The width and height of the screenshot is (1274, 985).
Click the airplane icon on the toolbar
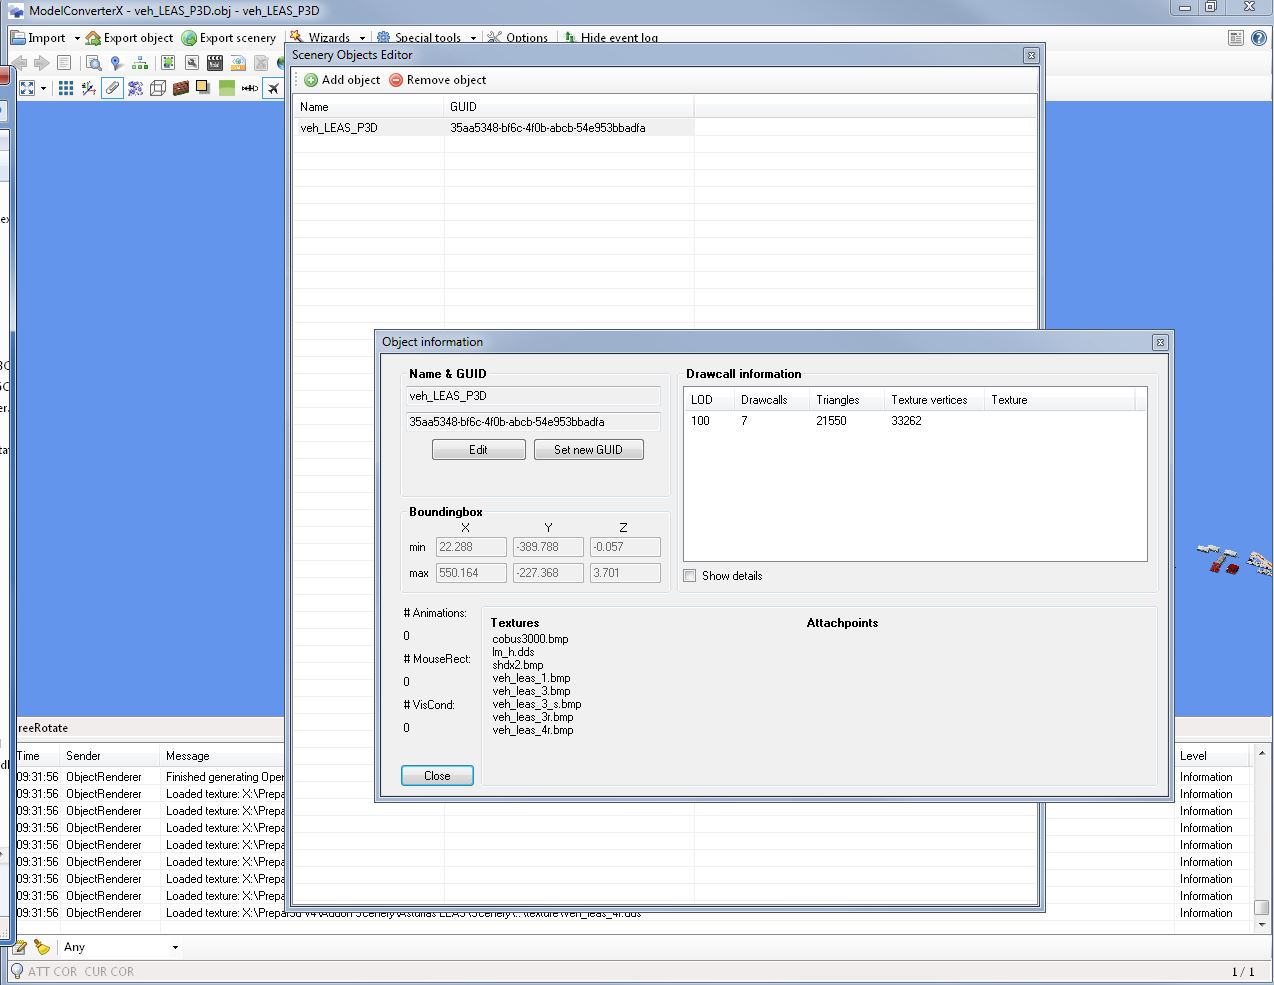[273, 87]
